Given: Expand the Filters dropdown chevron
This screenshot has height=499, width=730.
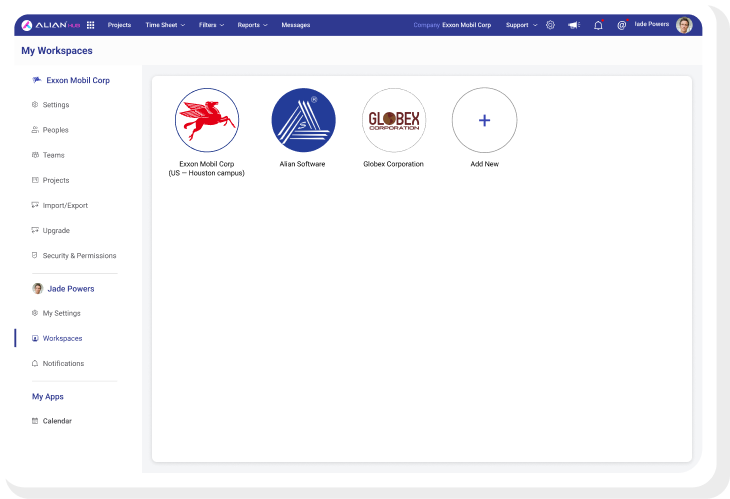Looking at the screenshot, I should [222, 25].
